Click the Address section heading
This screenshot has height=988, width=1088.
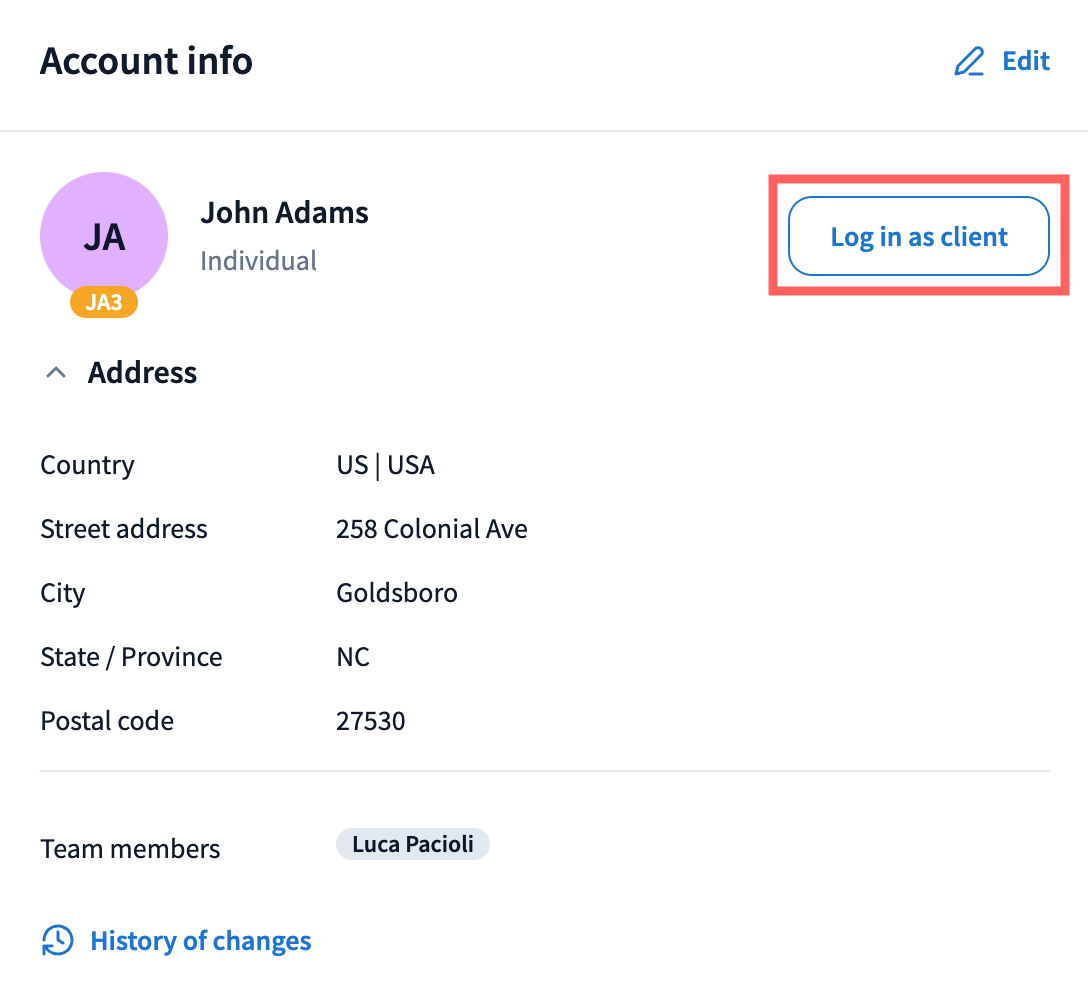(x=142, y=373)
